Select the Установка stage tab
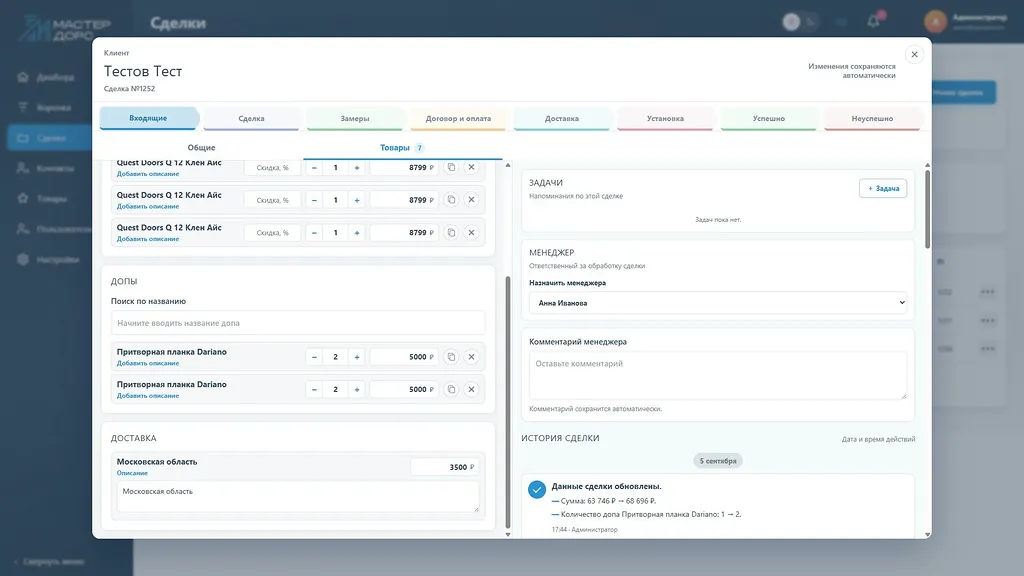The width and height of the screenshot is (1024, 576). coord(665,118)
